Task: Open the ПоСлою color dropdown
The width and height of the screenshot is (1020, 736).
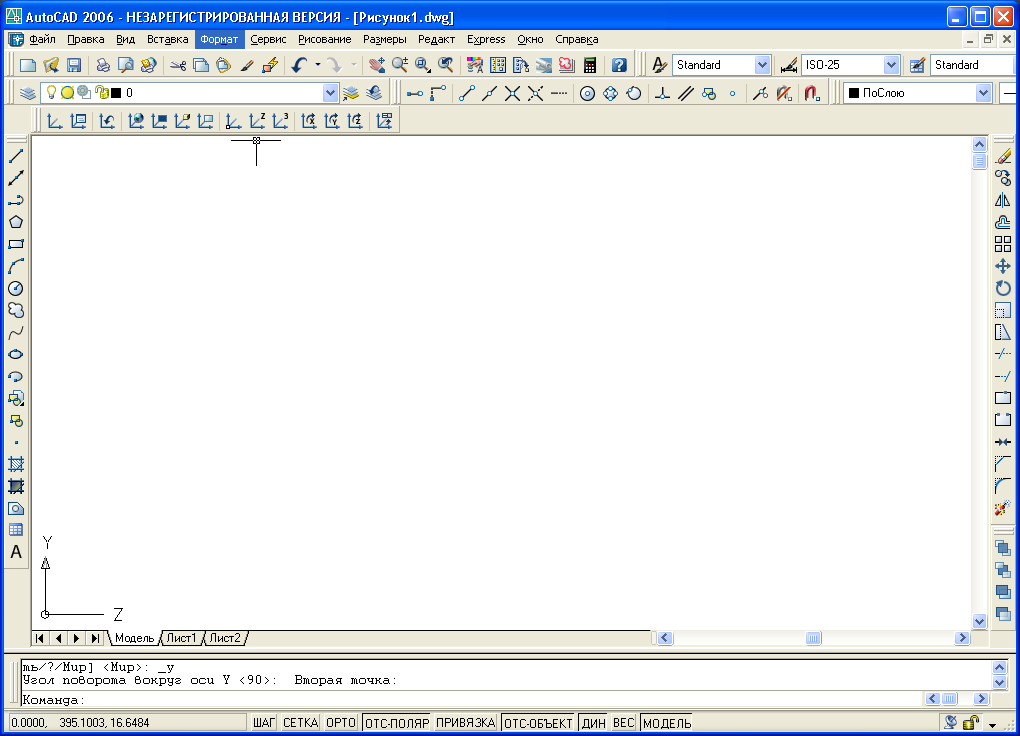Action: [x=983, y=93]
